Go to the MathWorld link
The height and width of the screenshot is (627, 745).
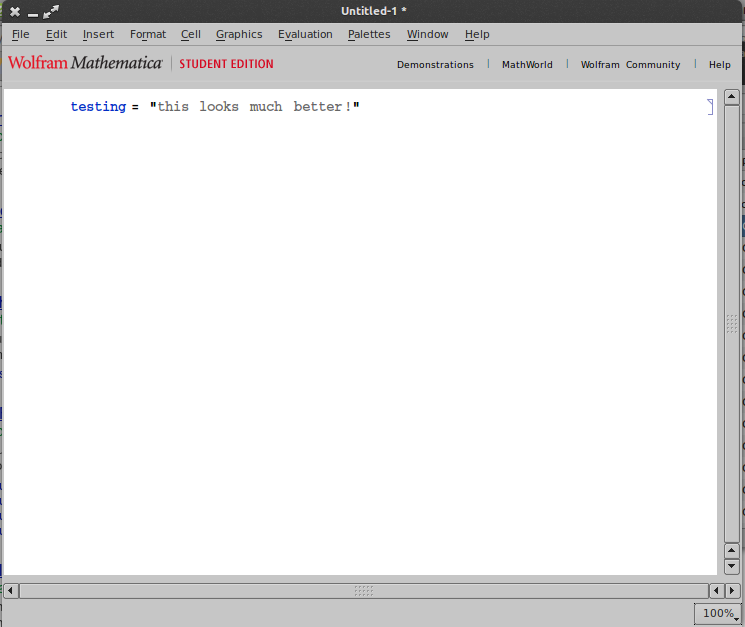pos(527,65)
